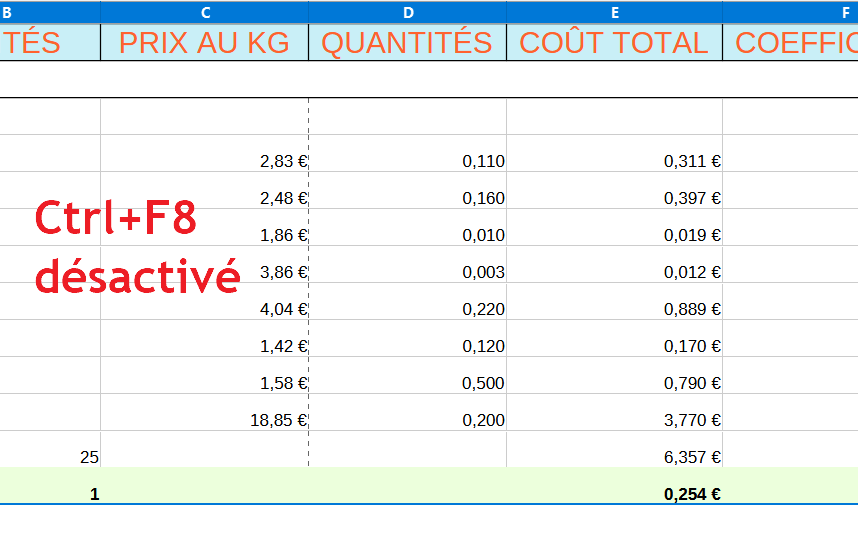The image size is (858, 538).
Task: Select the quantity cell showing 0,500
Action: [x=407, y=383]
